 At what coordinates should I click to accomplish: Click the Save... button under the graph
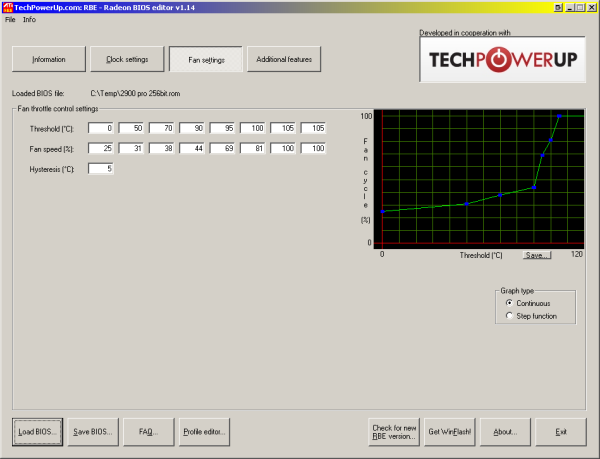(x=537, y=255)
